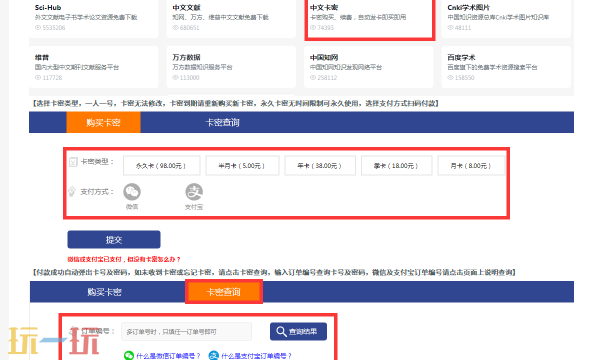
Task: Click the eye icon next to 5535206
Action: tap(38, 28)
